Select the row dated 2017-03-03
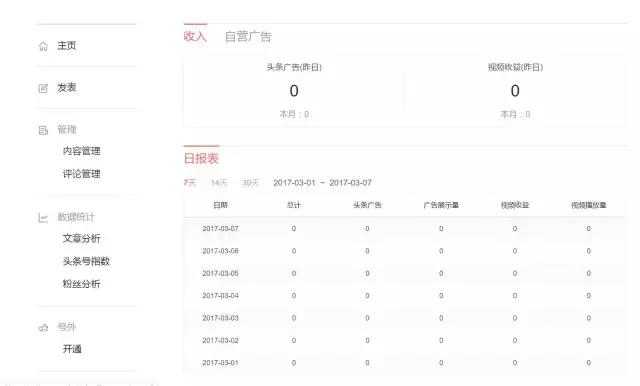 [x=404, y=318]
